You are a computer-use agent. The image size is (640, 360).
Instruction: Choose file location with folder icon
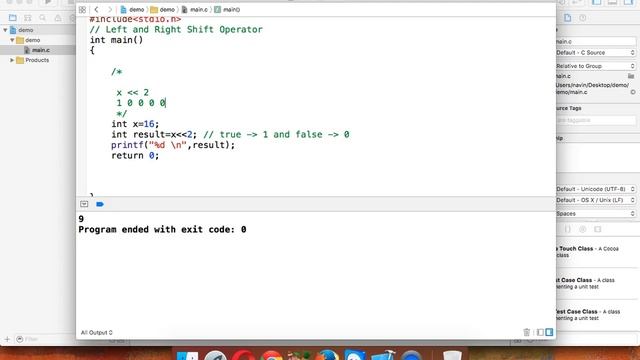(631, 76)
